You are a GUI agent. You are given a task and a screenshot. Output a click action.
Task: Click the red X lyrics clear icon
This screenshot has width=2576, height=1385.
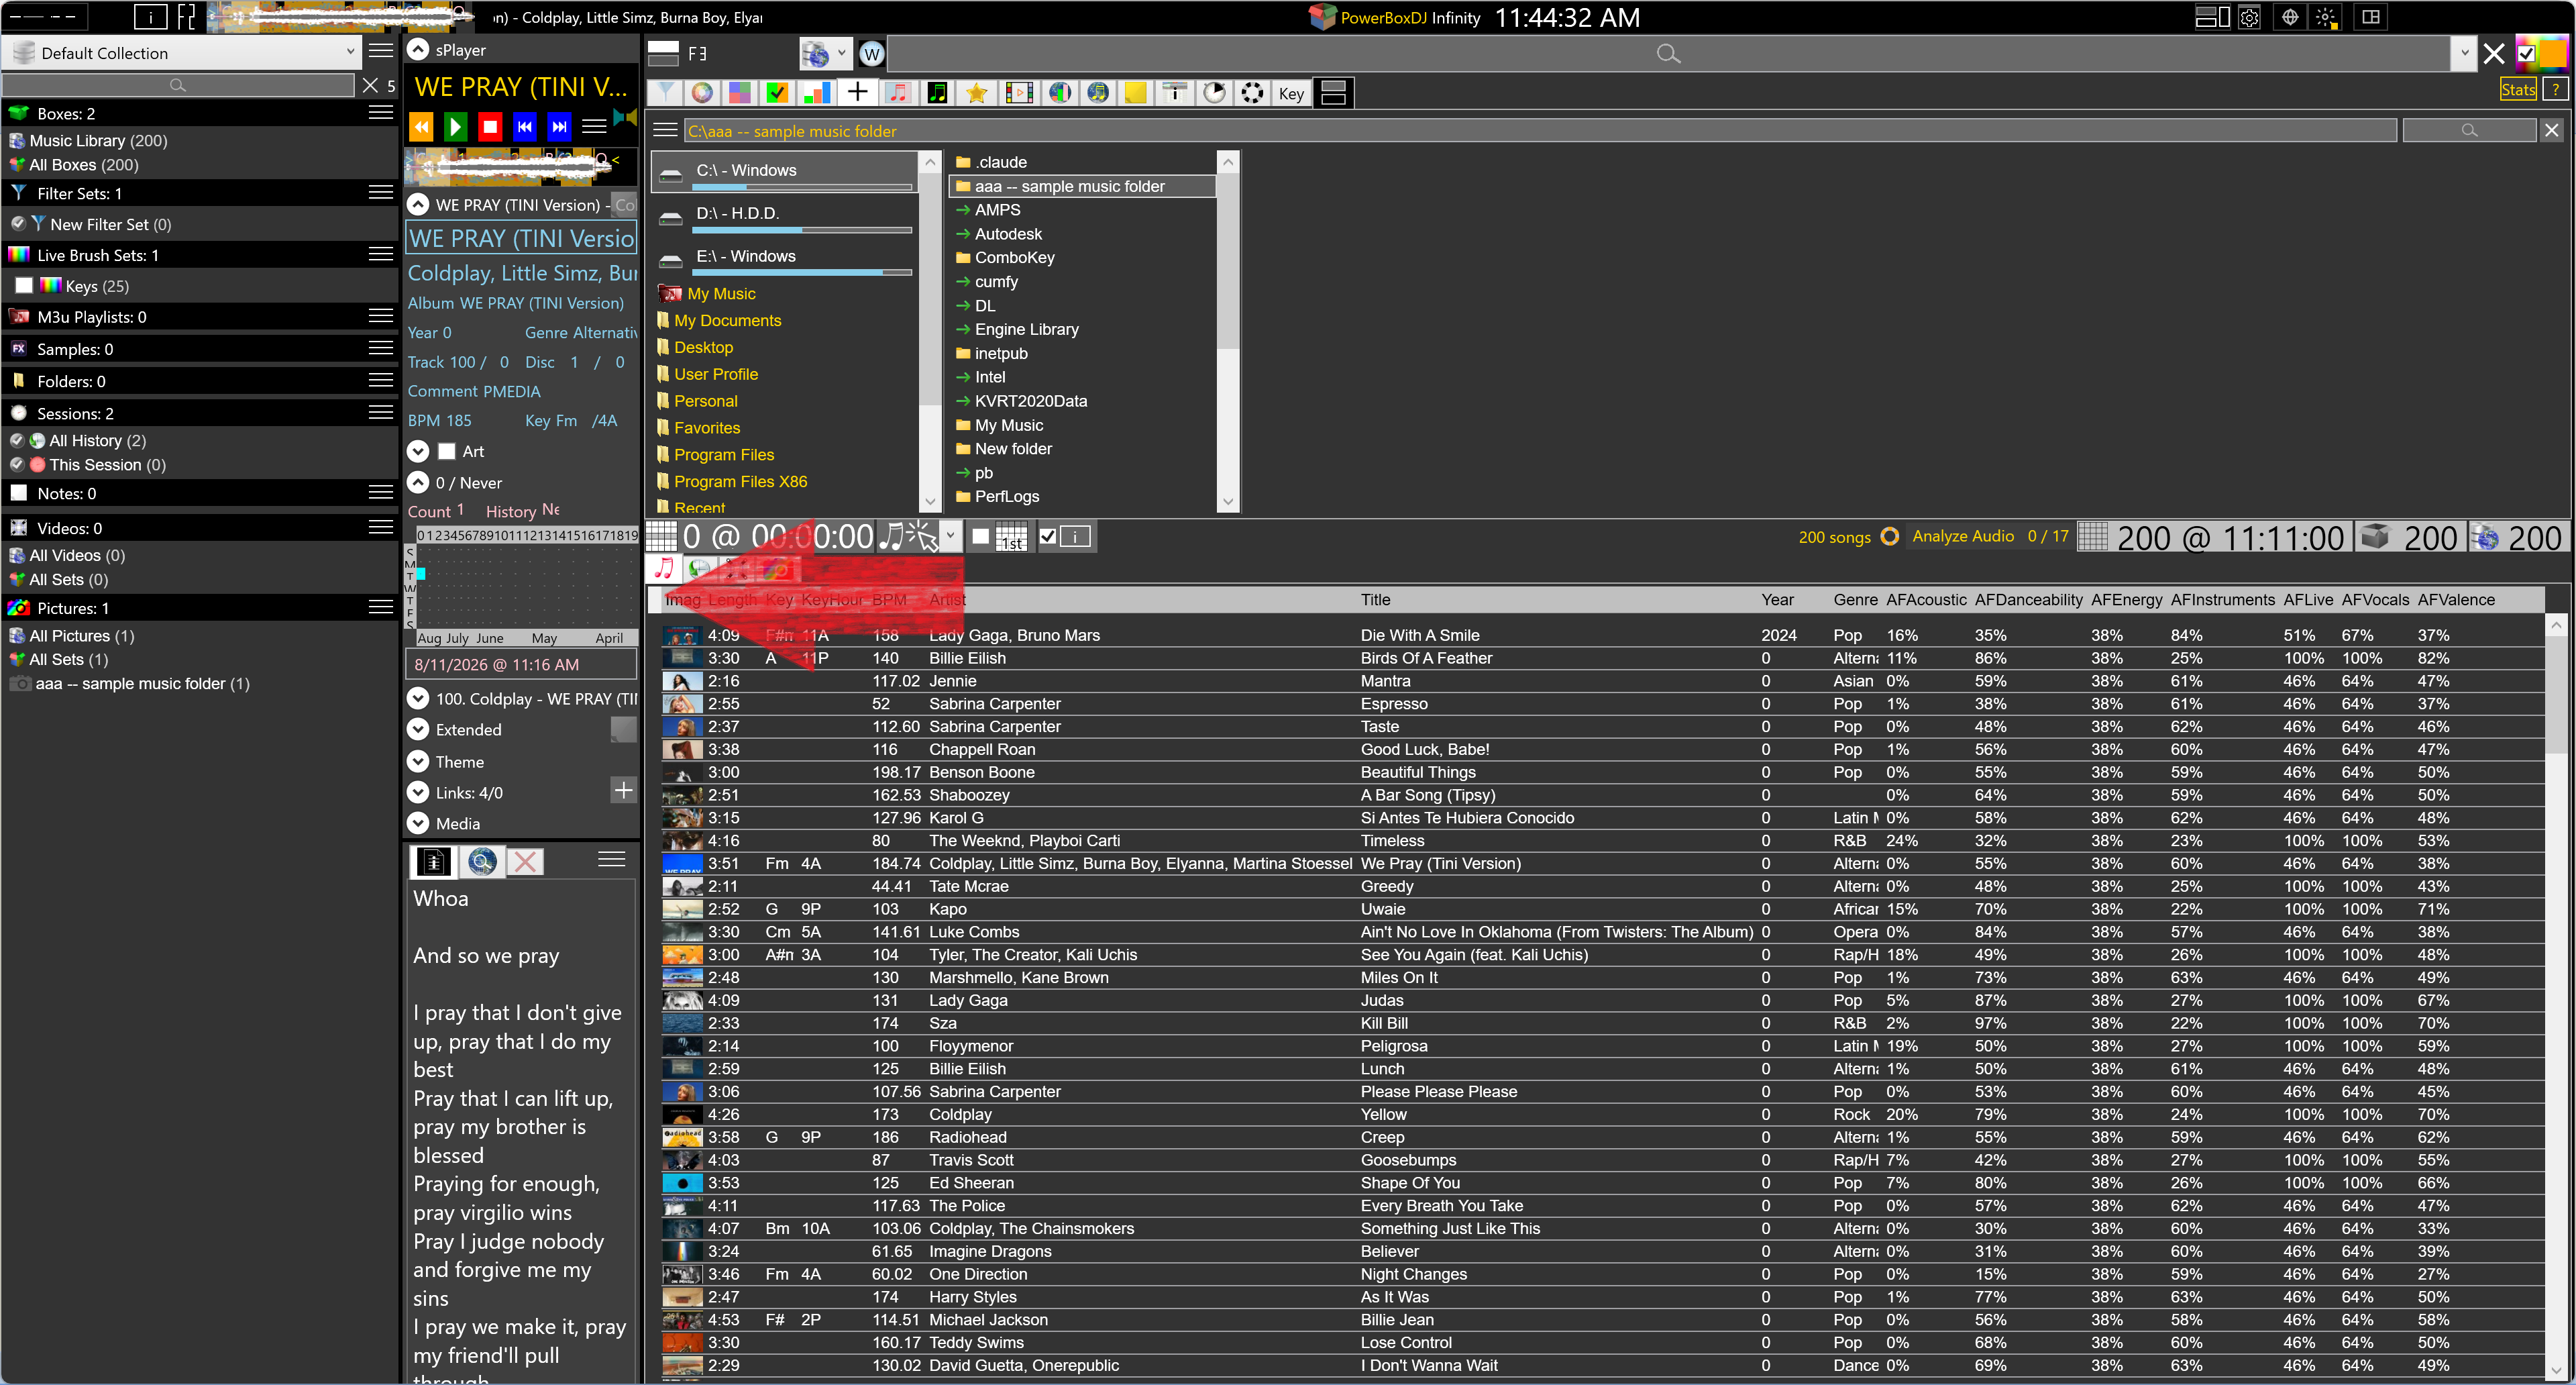525,861
